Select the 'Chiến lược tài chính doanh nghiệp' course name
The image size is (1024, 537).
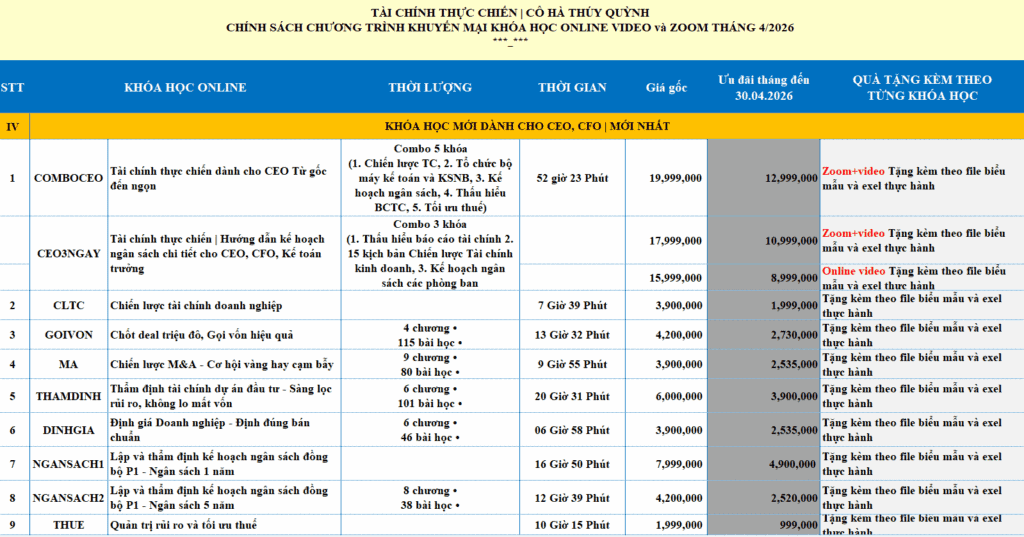[197, 305]
